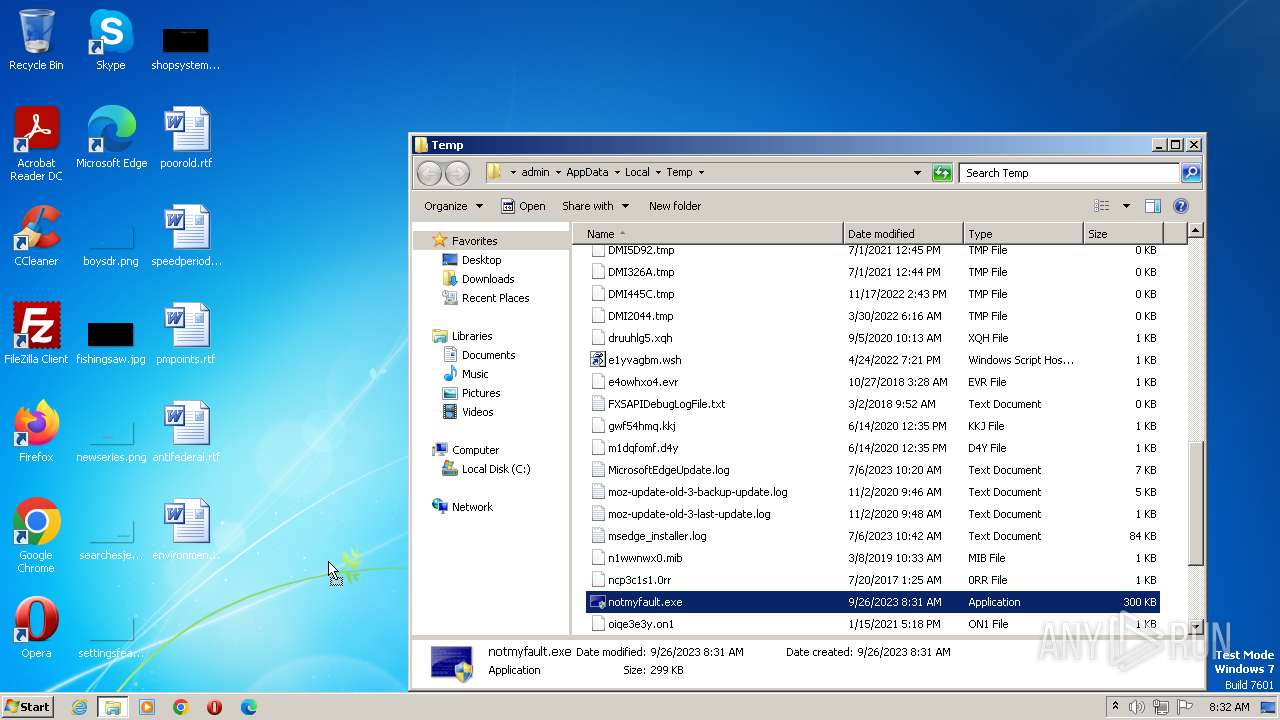The height and width of the screenshot is (720, 1280).
Task: Click New folder in toolbar
Action: pos(675,206)
